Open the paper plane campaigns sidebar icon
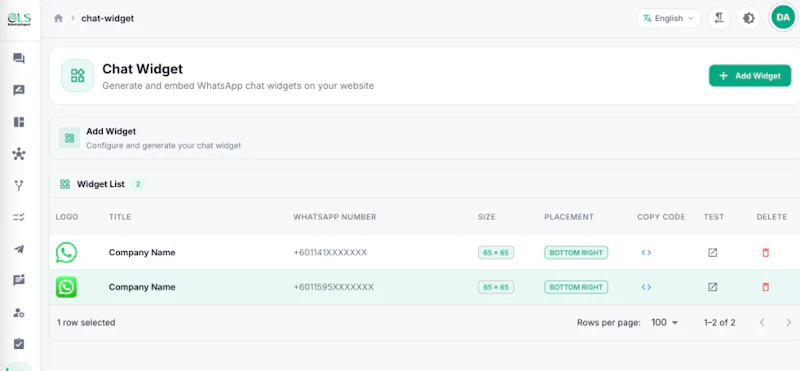The image size is (800, 371). [19, 249]
